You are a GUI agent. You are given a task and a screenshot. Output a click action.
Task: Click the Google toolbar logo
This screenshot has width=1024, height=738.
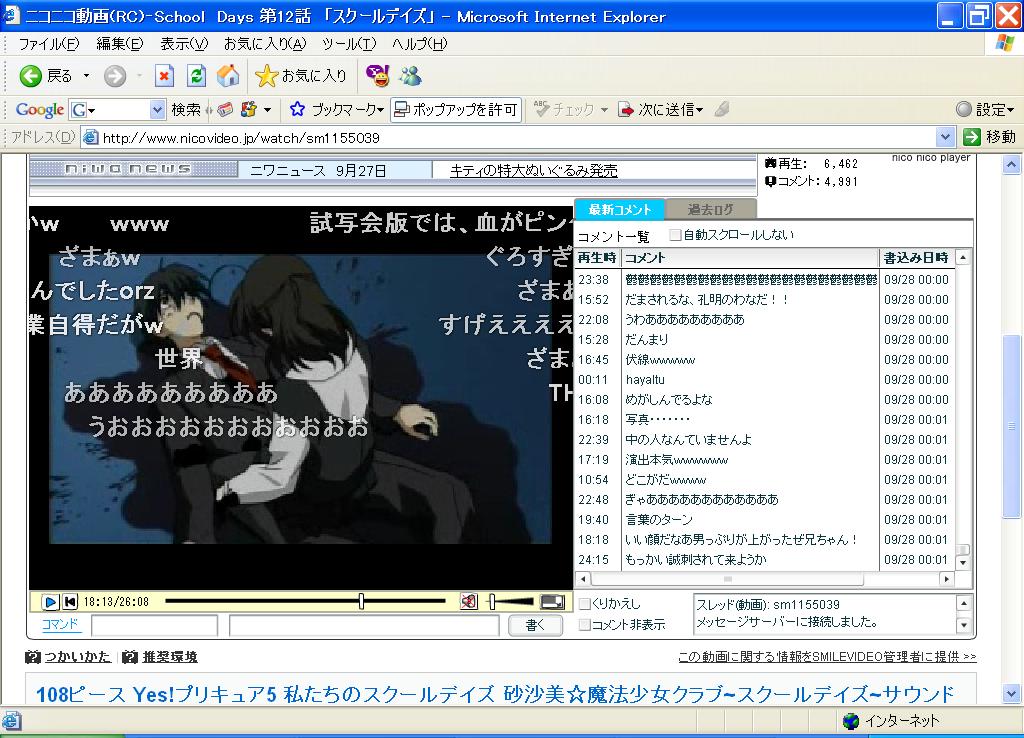coord(40,110)
